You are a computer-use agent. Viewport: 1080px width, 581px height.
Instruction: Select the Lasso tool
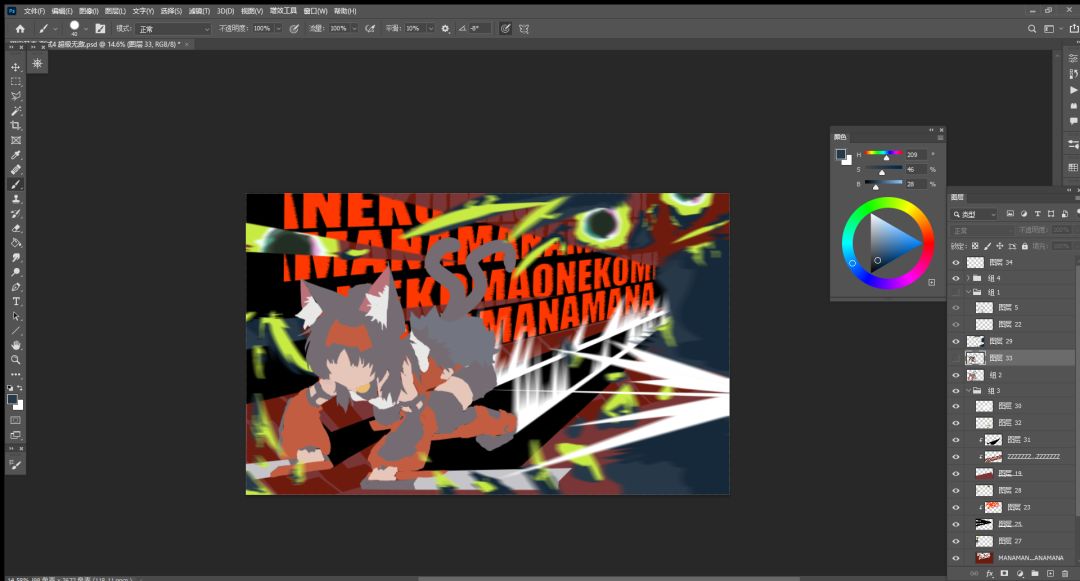click(x=16, y=96)
